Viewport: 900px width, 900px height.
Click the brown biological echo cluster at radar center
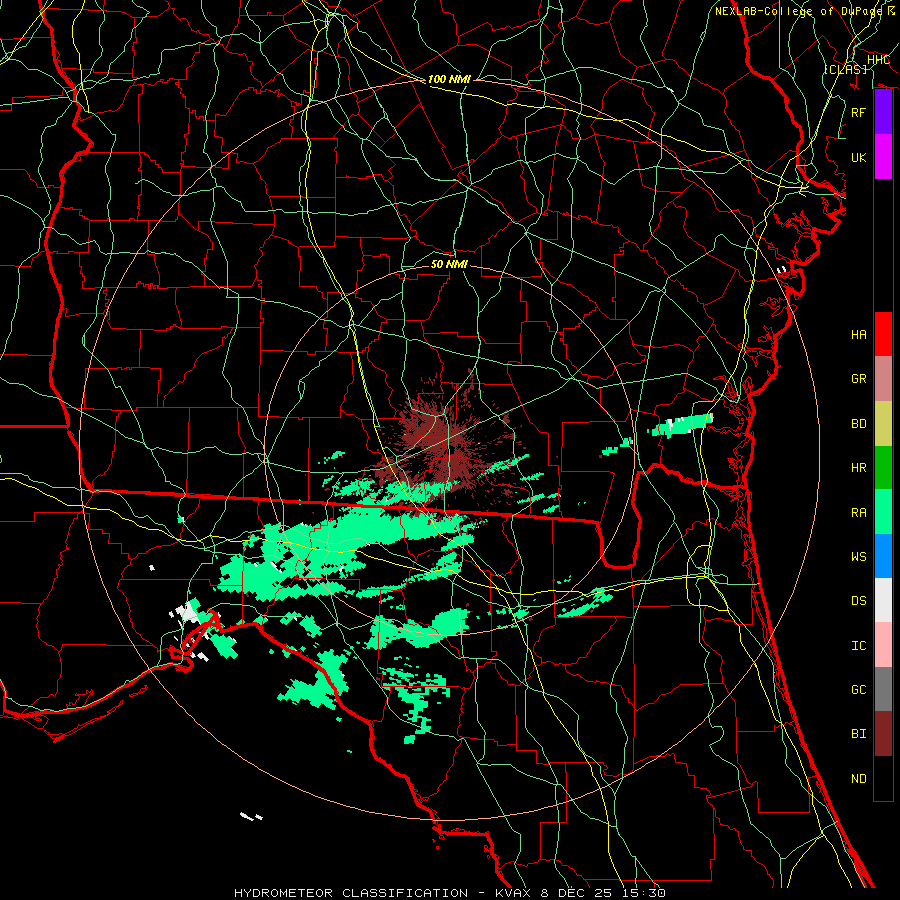448,439
